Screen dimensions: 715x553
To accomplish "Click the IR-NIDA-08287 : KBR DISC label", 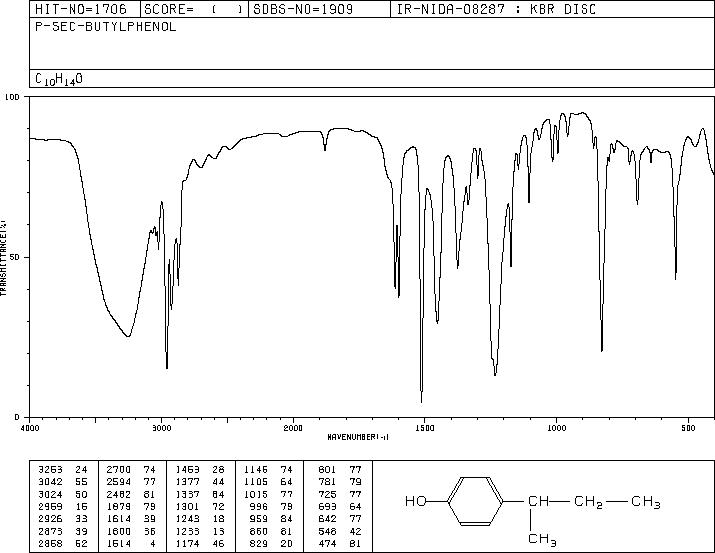I will click(x=496, y=9).
